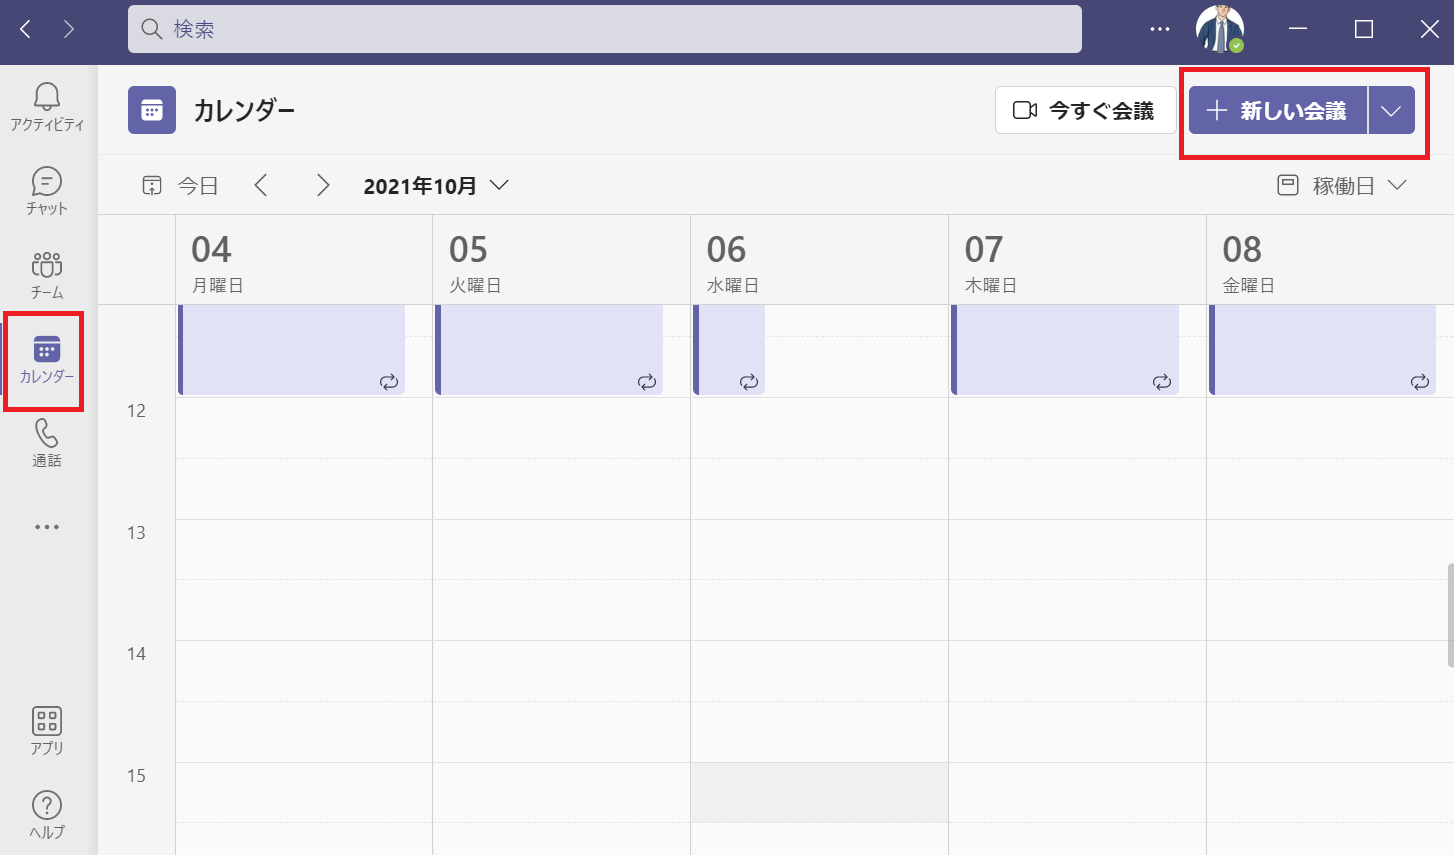Click the 新しい会議 (New meeting) button
The width and height of the screenshot is (1454, 855).
1278,111
